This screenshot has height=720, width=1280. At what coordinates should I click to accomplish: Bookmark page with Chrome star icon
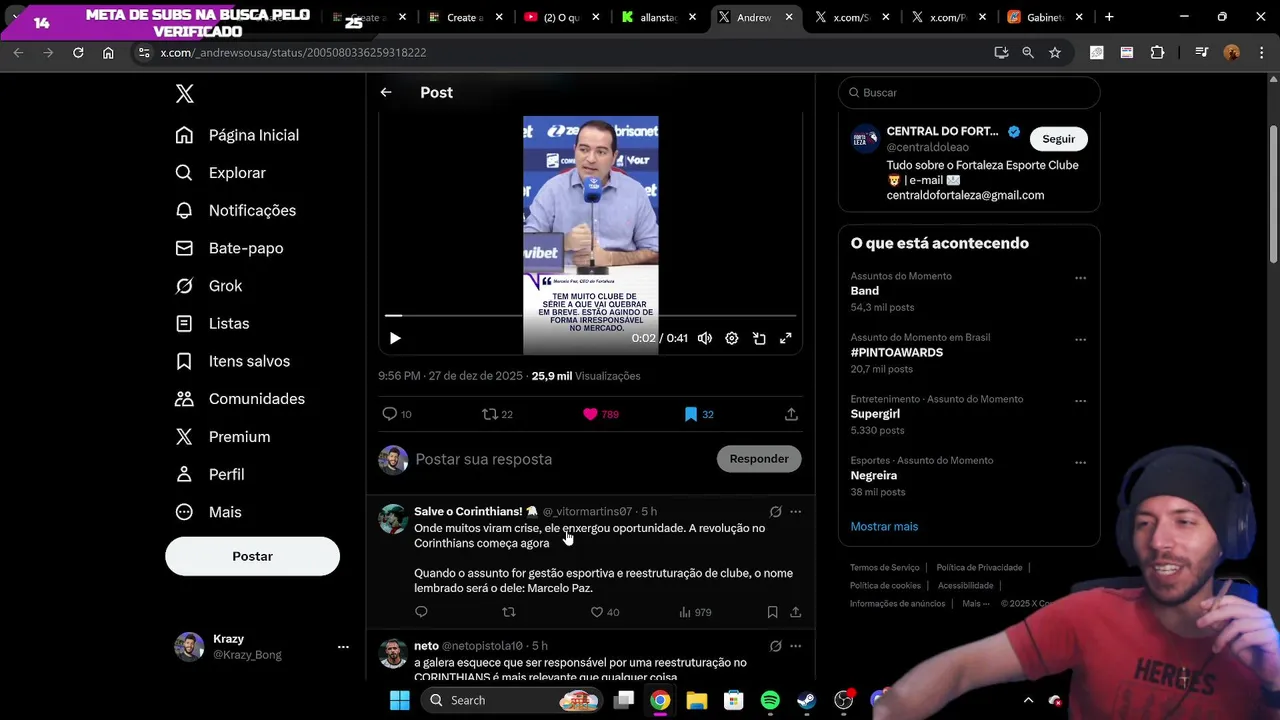pyautogui.click(x=1055, y=52)
